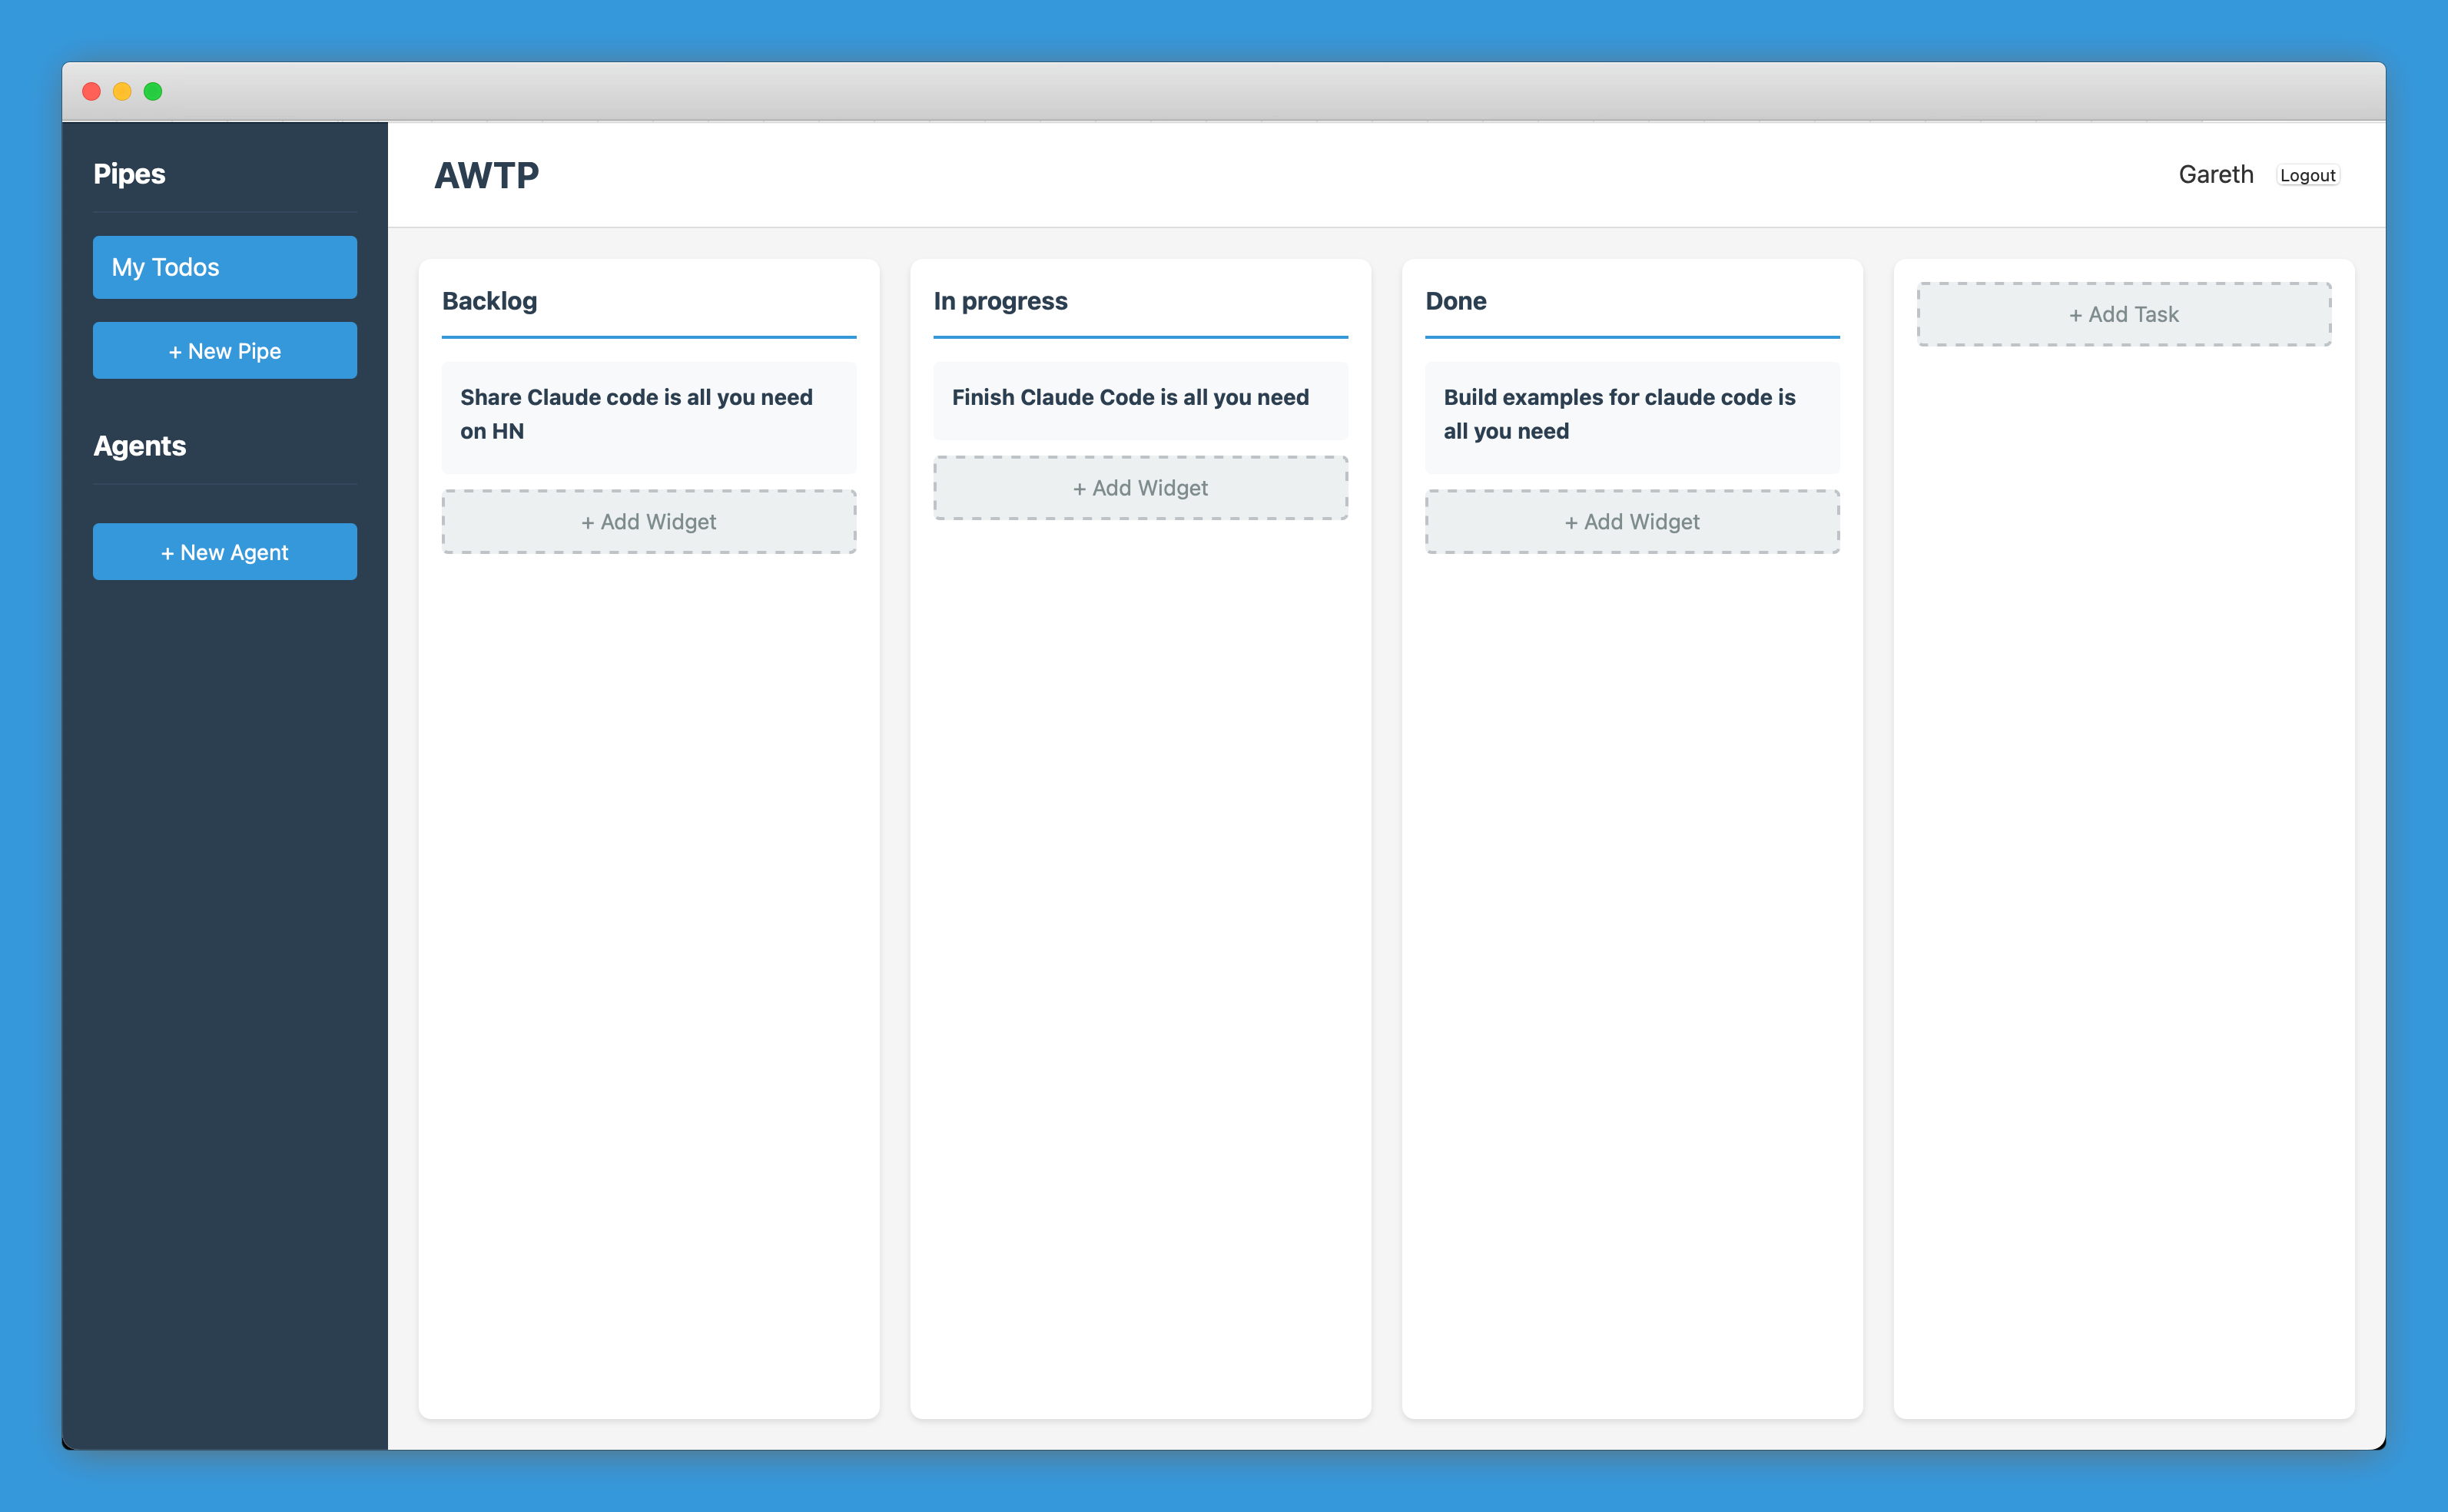2448x1512 pixels.
Task: Click the yellow minimize window button
Action: (122, 92)
